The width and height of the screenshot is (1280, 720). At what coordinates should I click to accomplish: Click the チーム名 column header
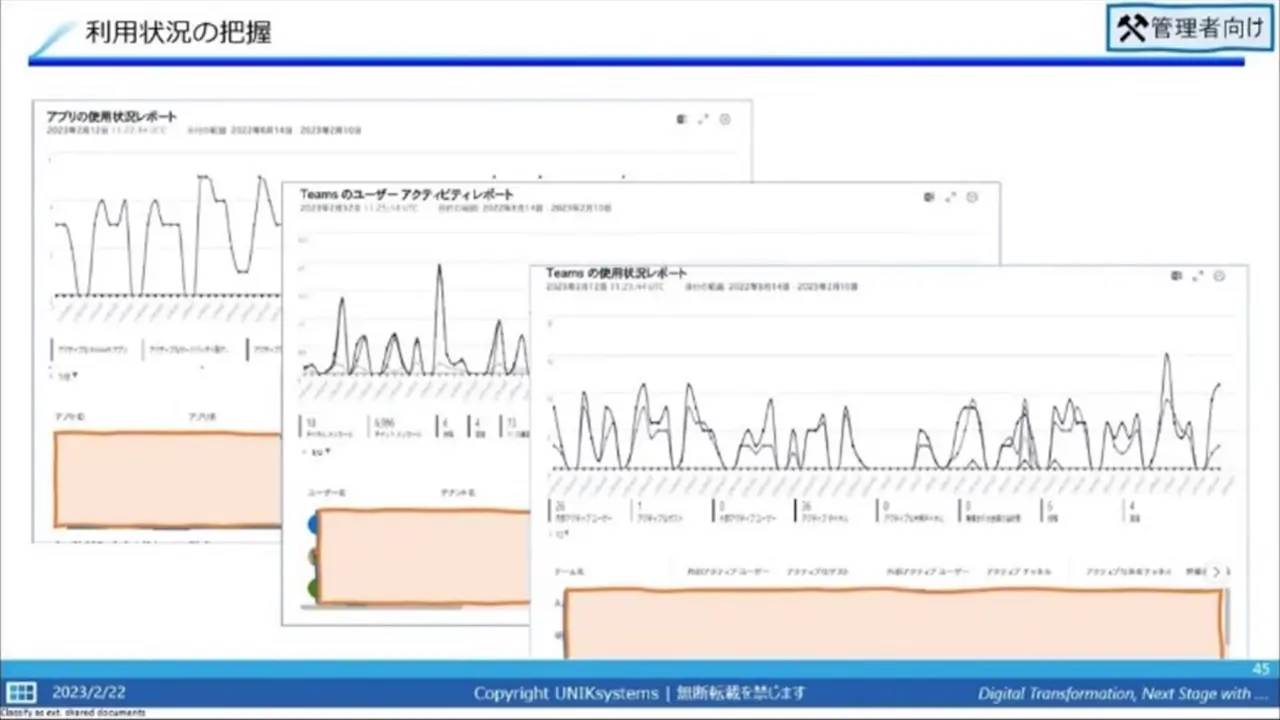pyautogui.click(x=570, y=572)
